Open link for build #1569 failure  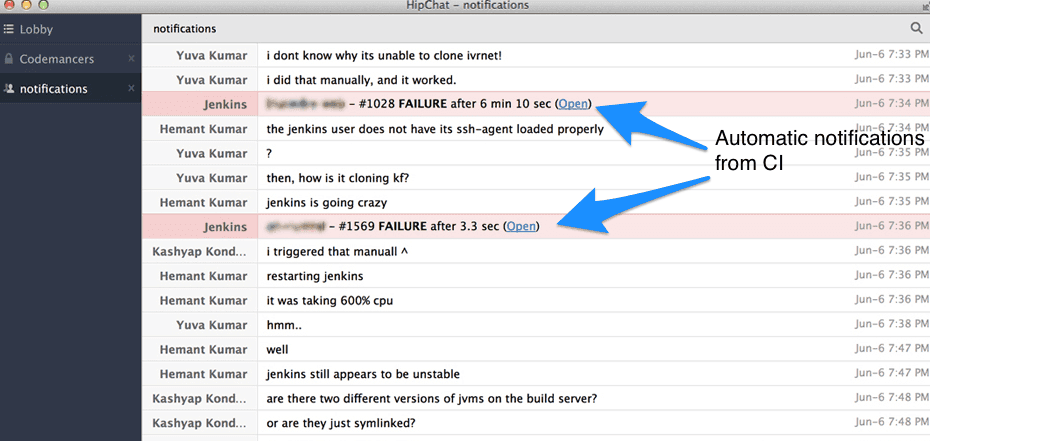521,226
